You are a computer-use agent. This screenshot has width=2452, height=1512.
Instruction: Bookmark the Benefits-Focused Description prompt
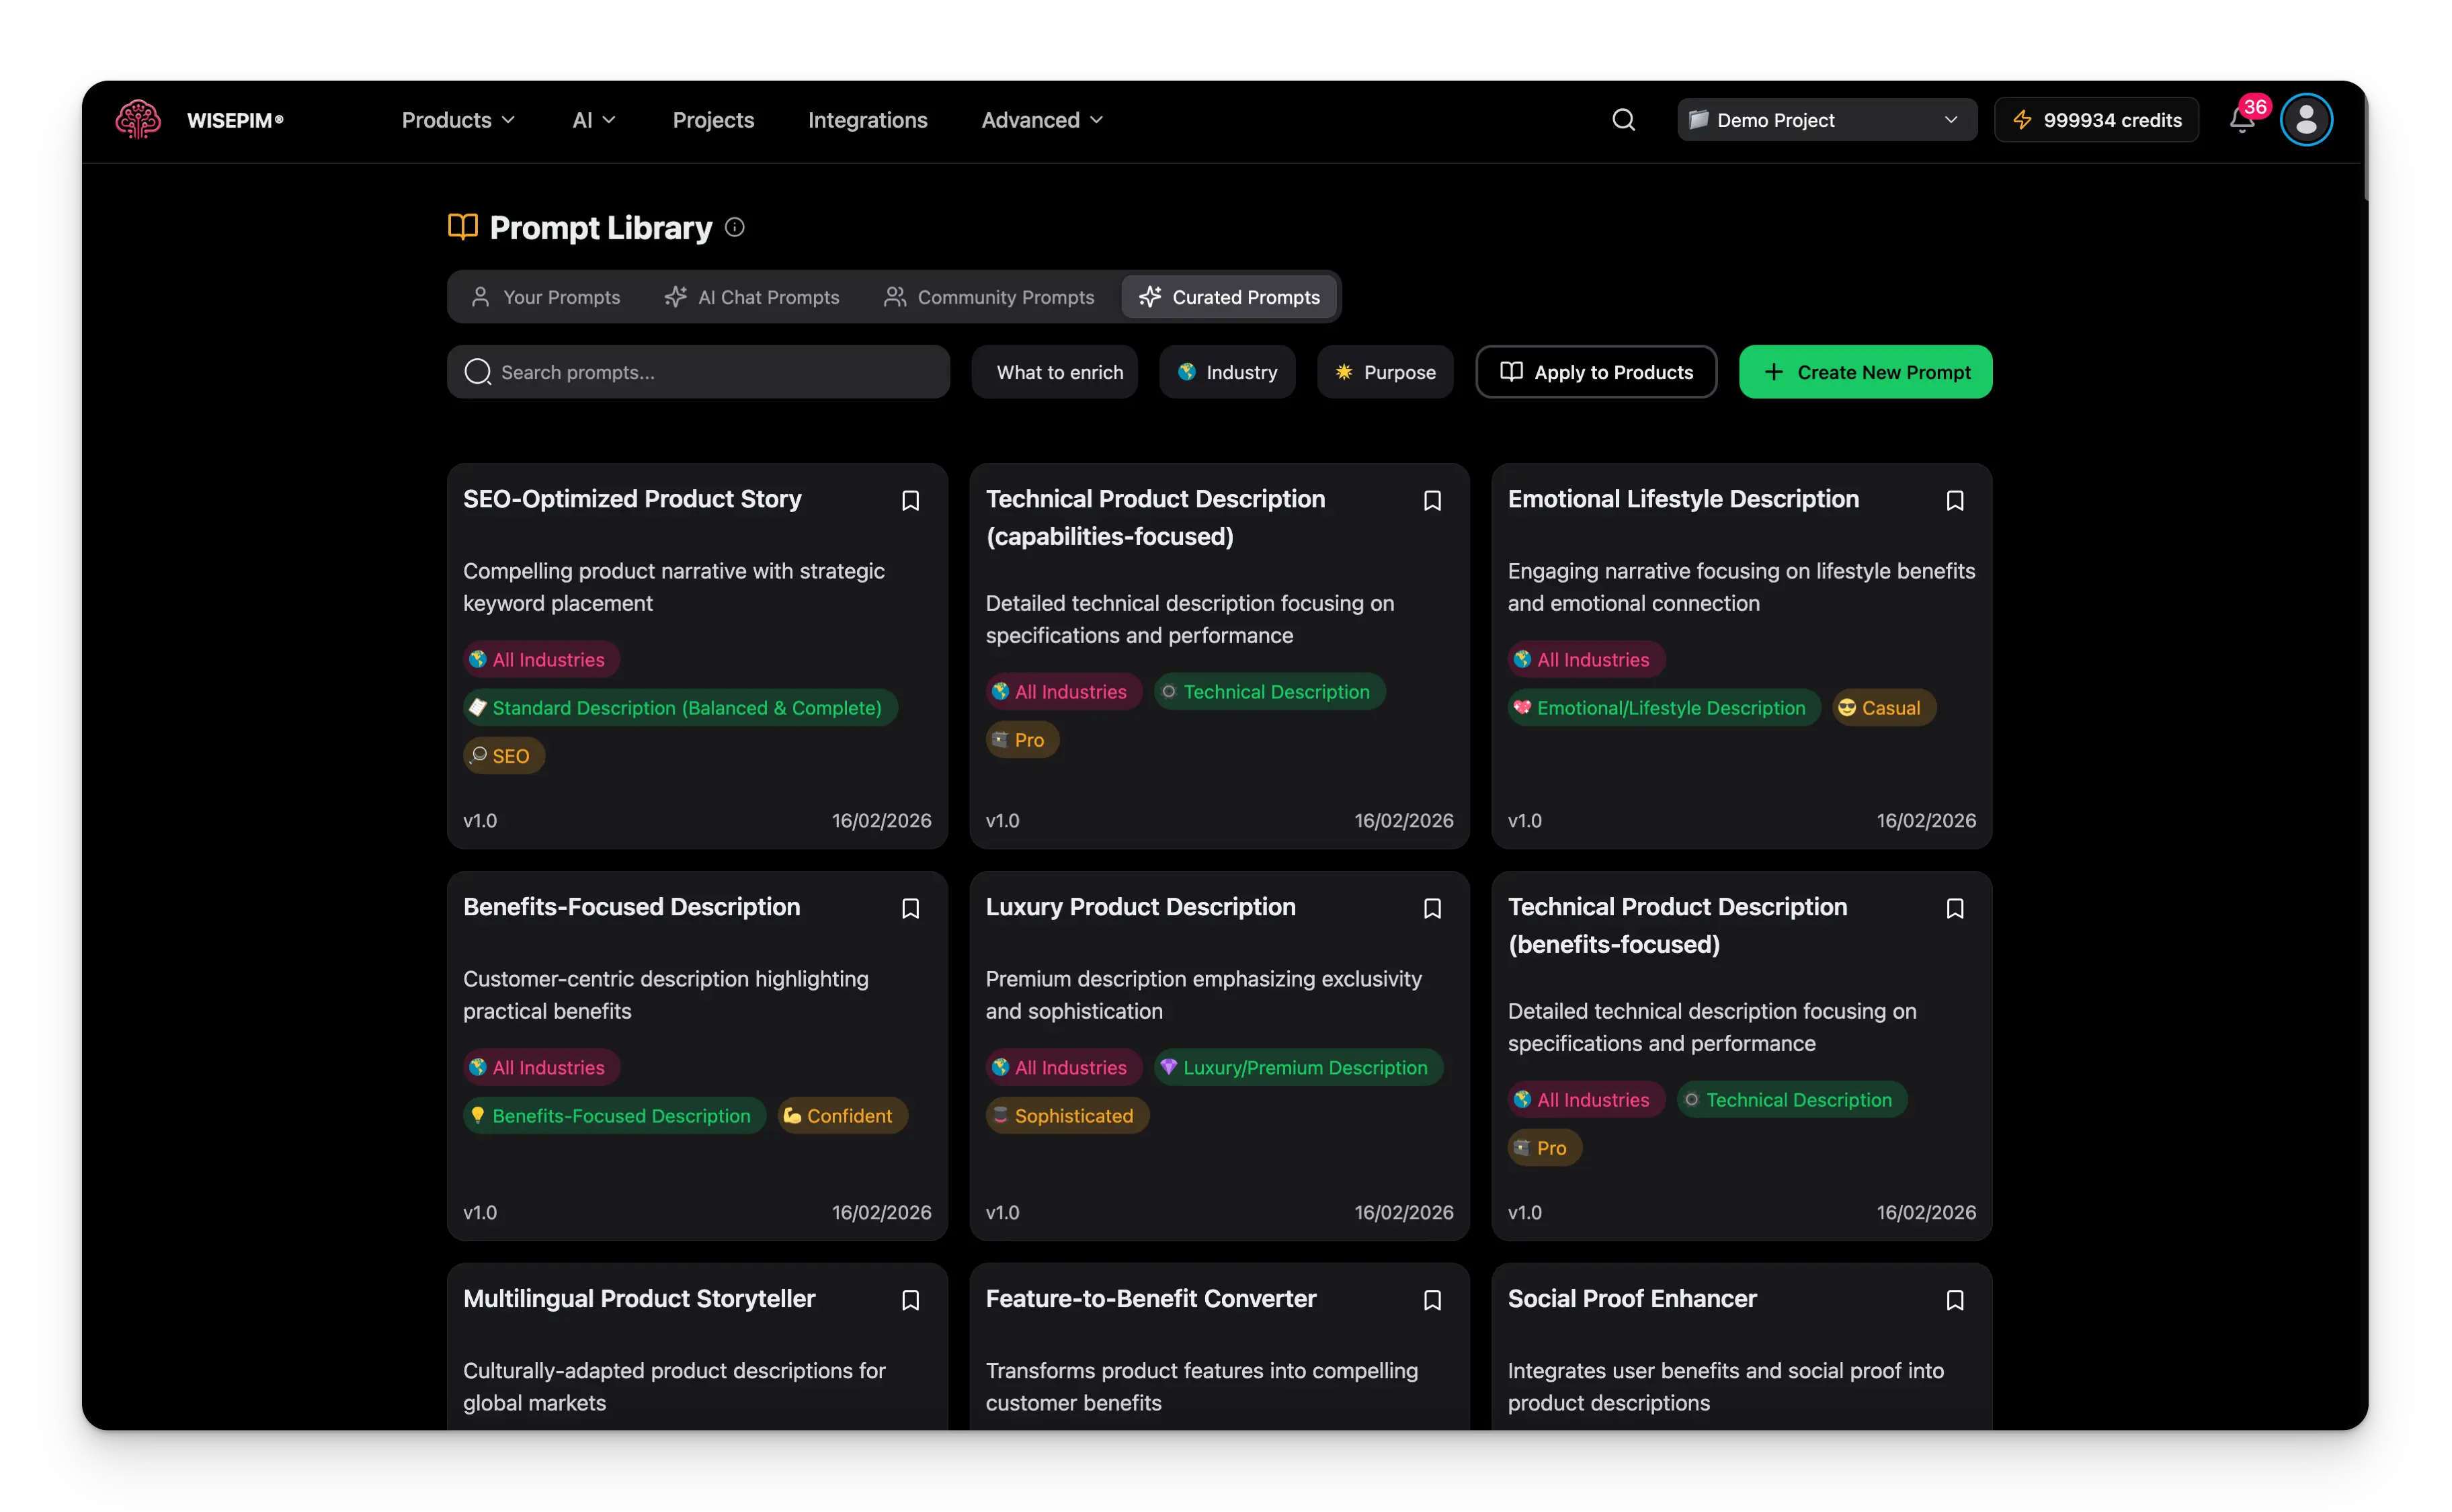click(x=910, y=908)
